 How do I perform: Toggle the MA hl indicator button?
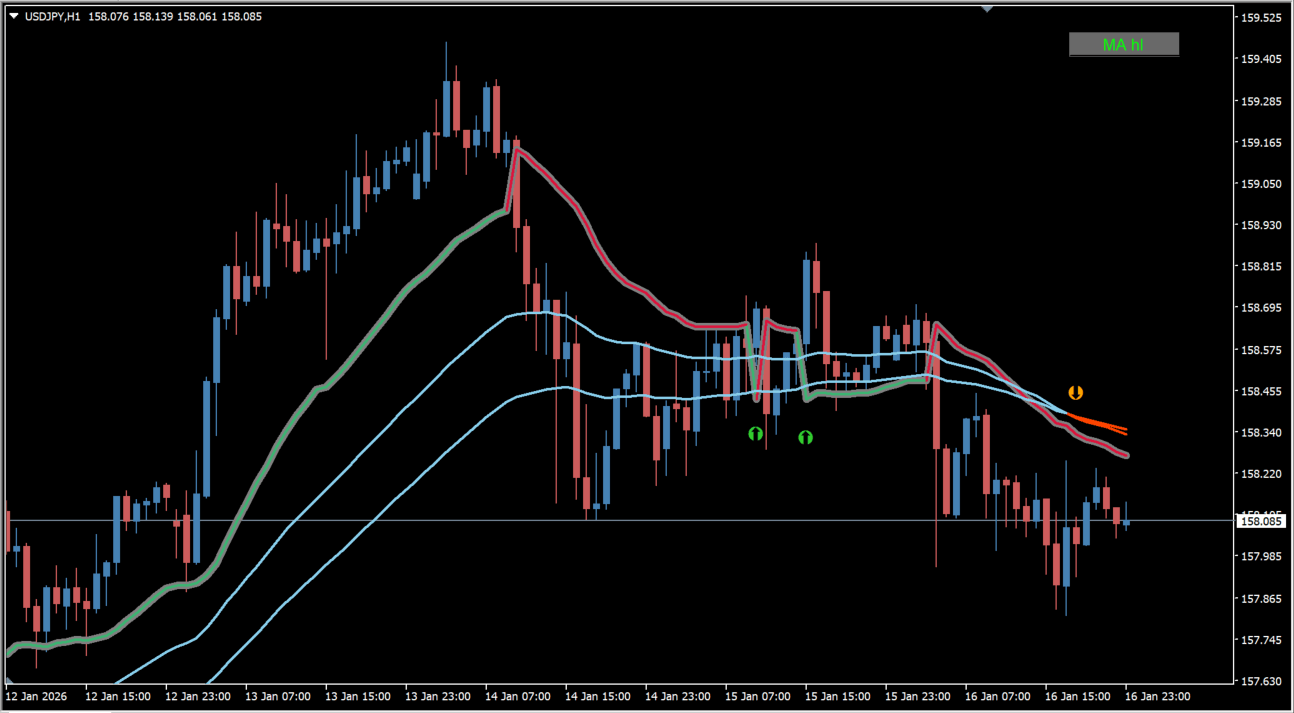[1123, 44]
